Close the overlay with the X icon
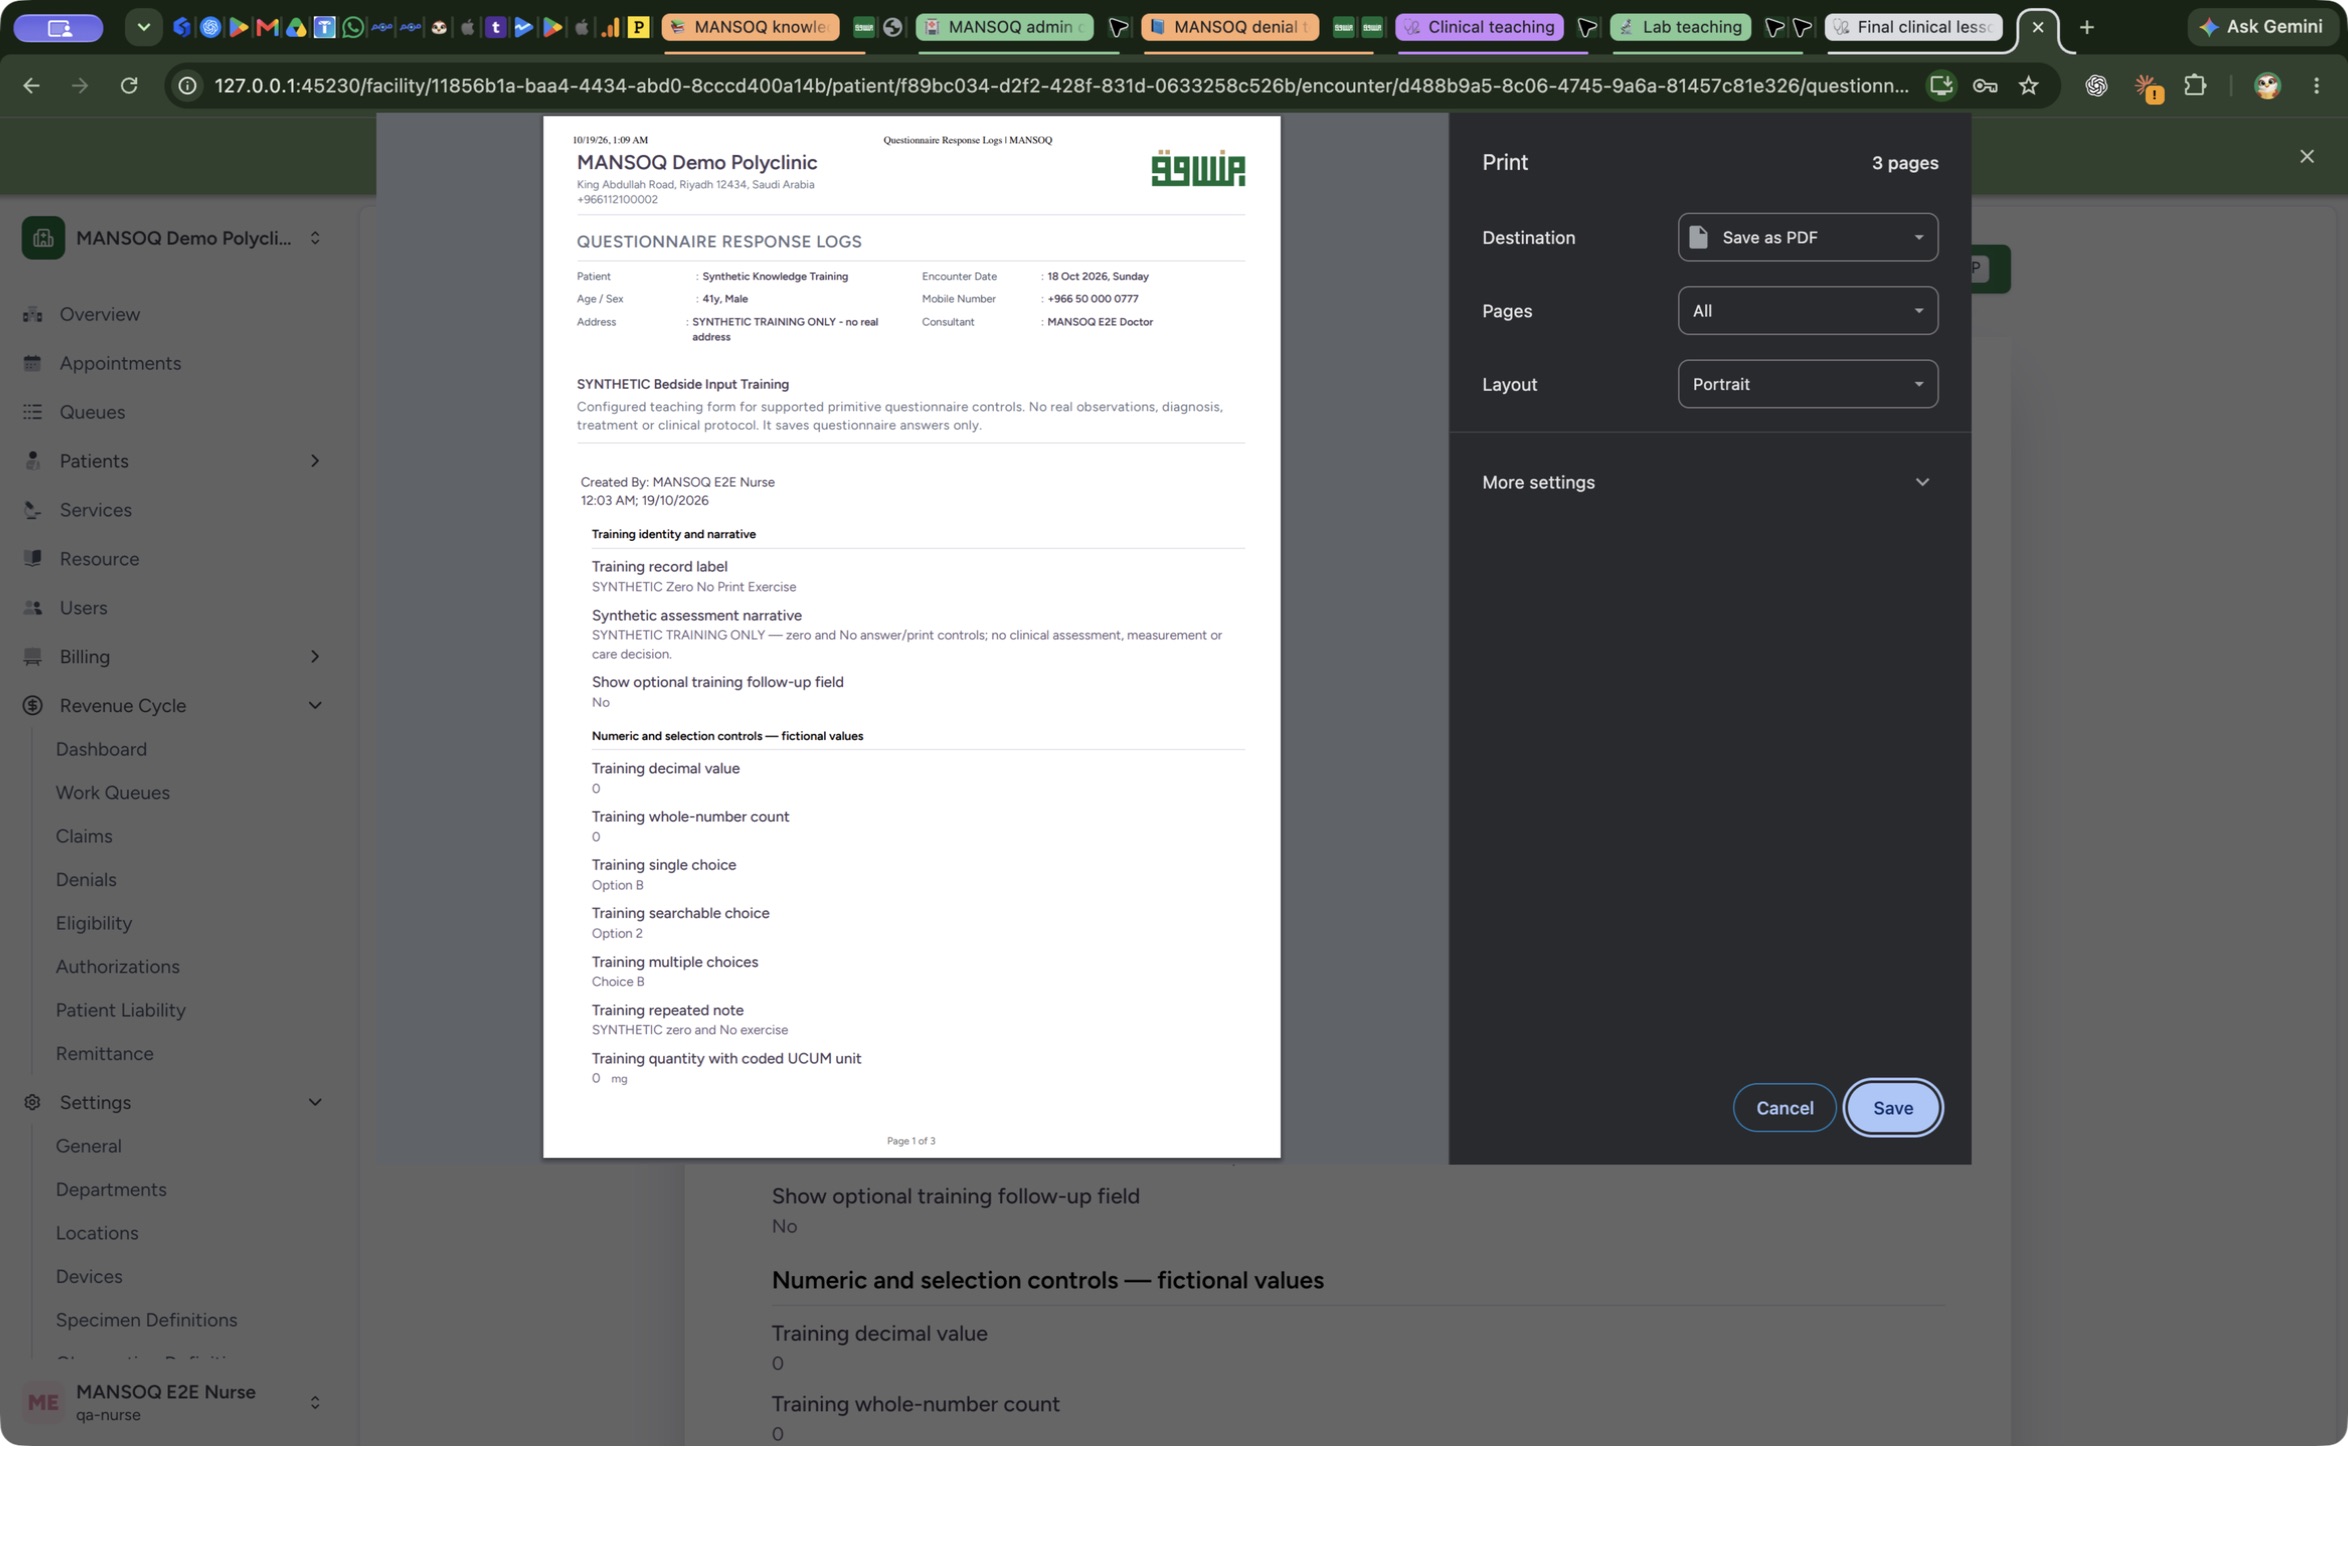The image size is (2348, 1548). click(x=2307, y=156)
